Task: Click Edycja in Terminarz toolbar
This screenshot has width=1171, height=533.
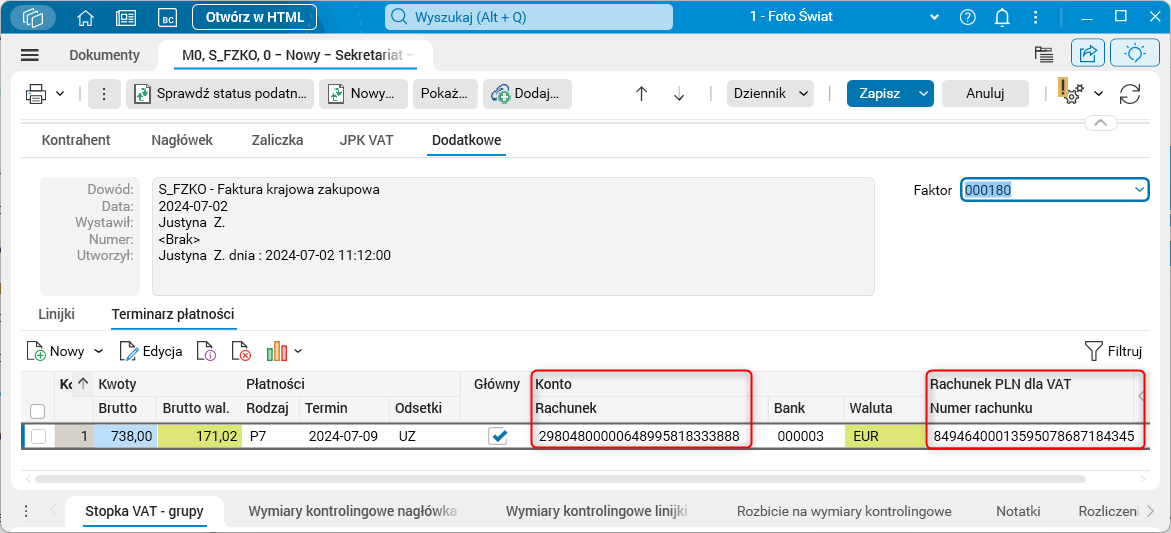Action: [x=151, y=351]
